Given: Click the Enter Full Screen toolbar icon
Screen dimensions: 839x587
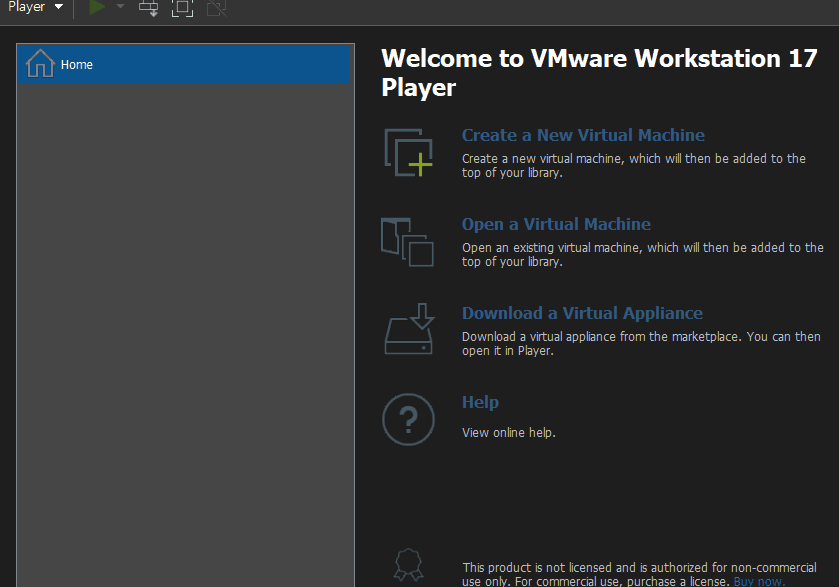Looking at the screenshot, I should pos(182,7).
